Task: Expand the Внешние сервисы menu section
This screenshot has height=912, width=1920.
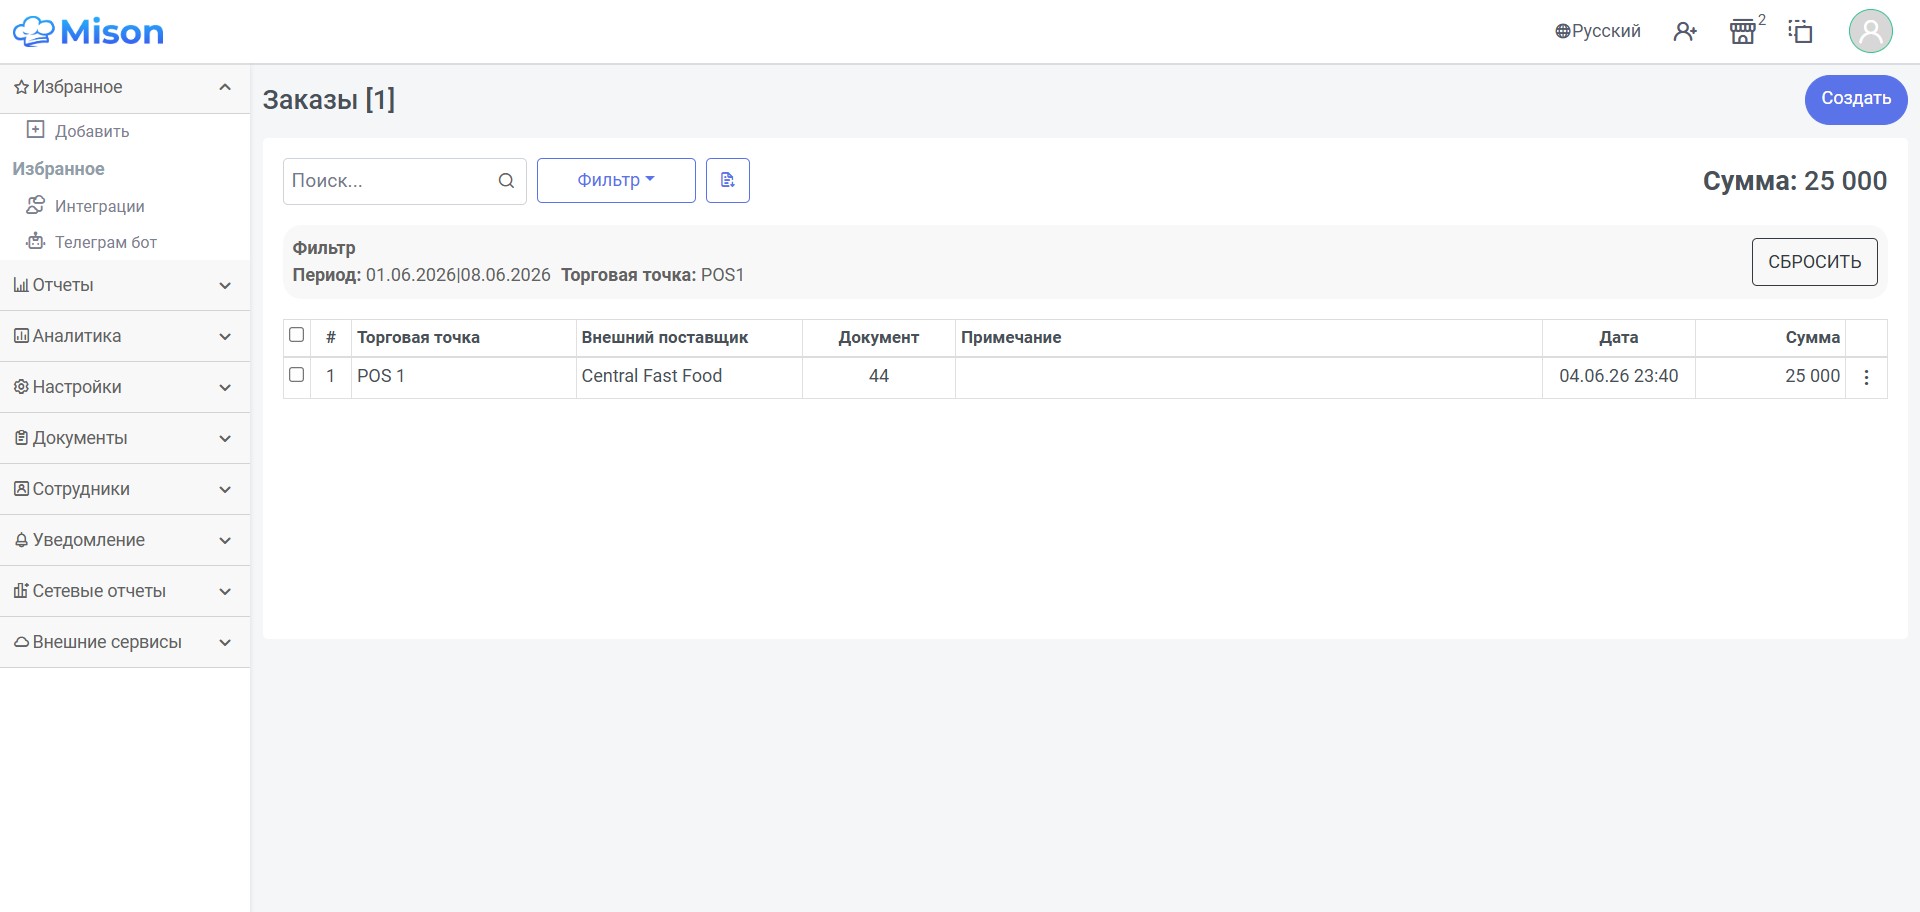Action: [125, 642]
